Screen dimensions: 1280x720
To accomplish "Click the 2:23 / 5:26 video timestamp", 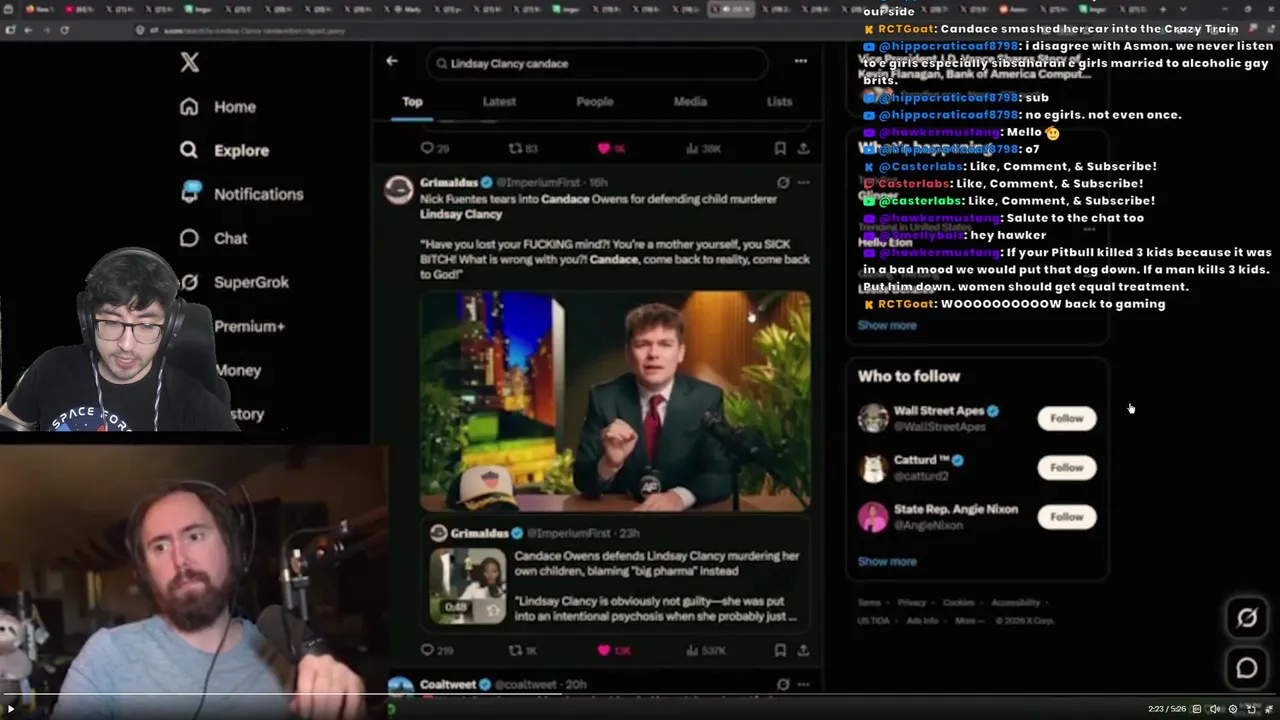I will [1169, 709].
